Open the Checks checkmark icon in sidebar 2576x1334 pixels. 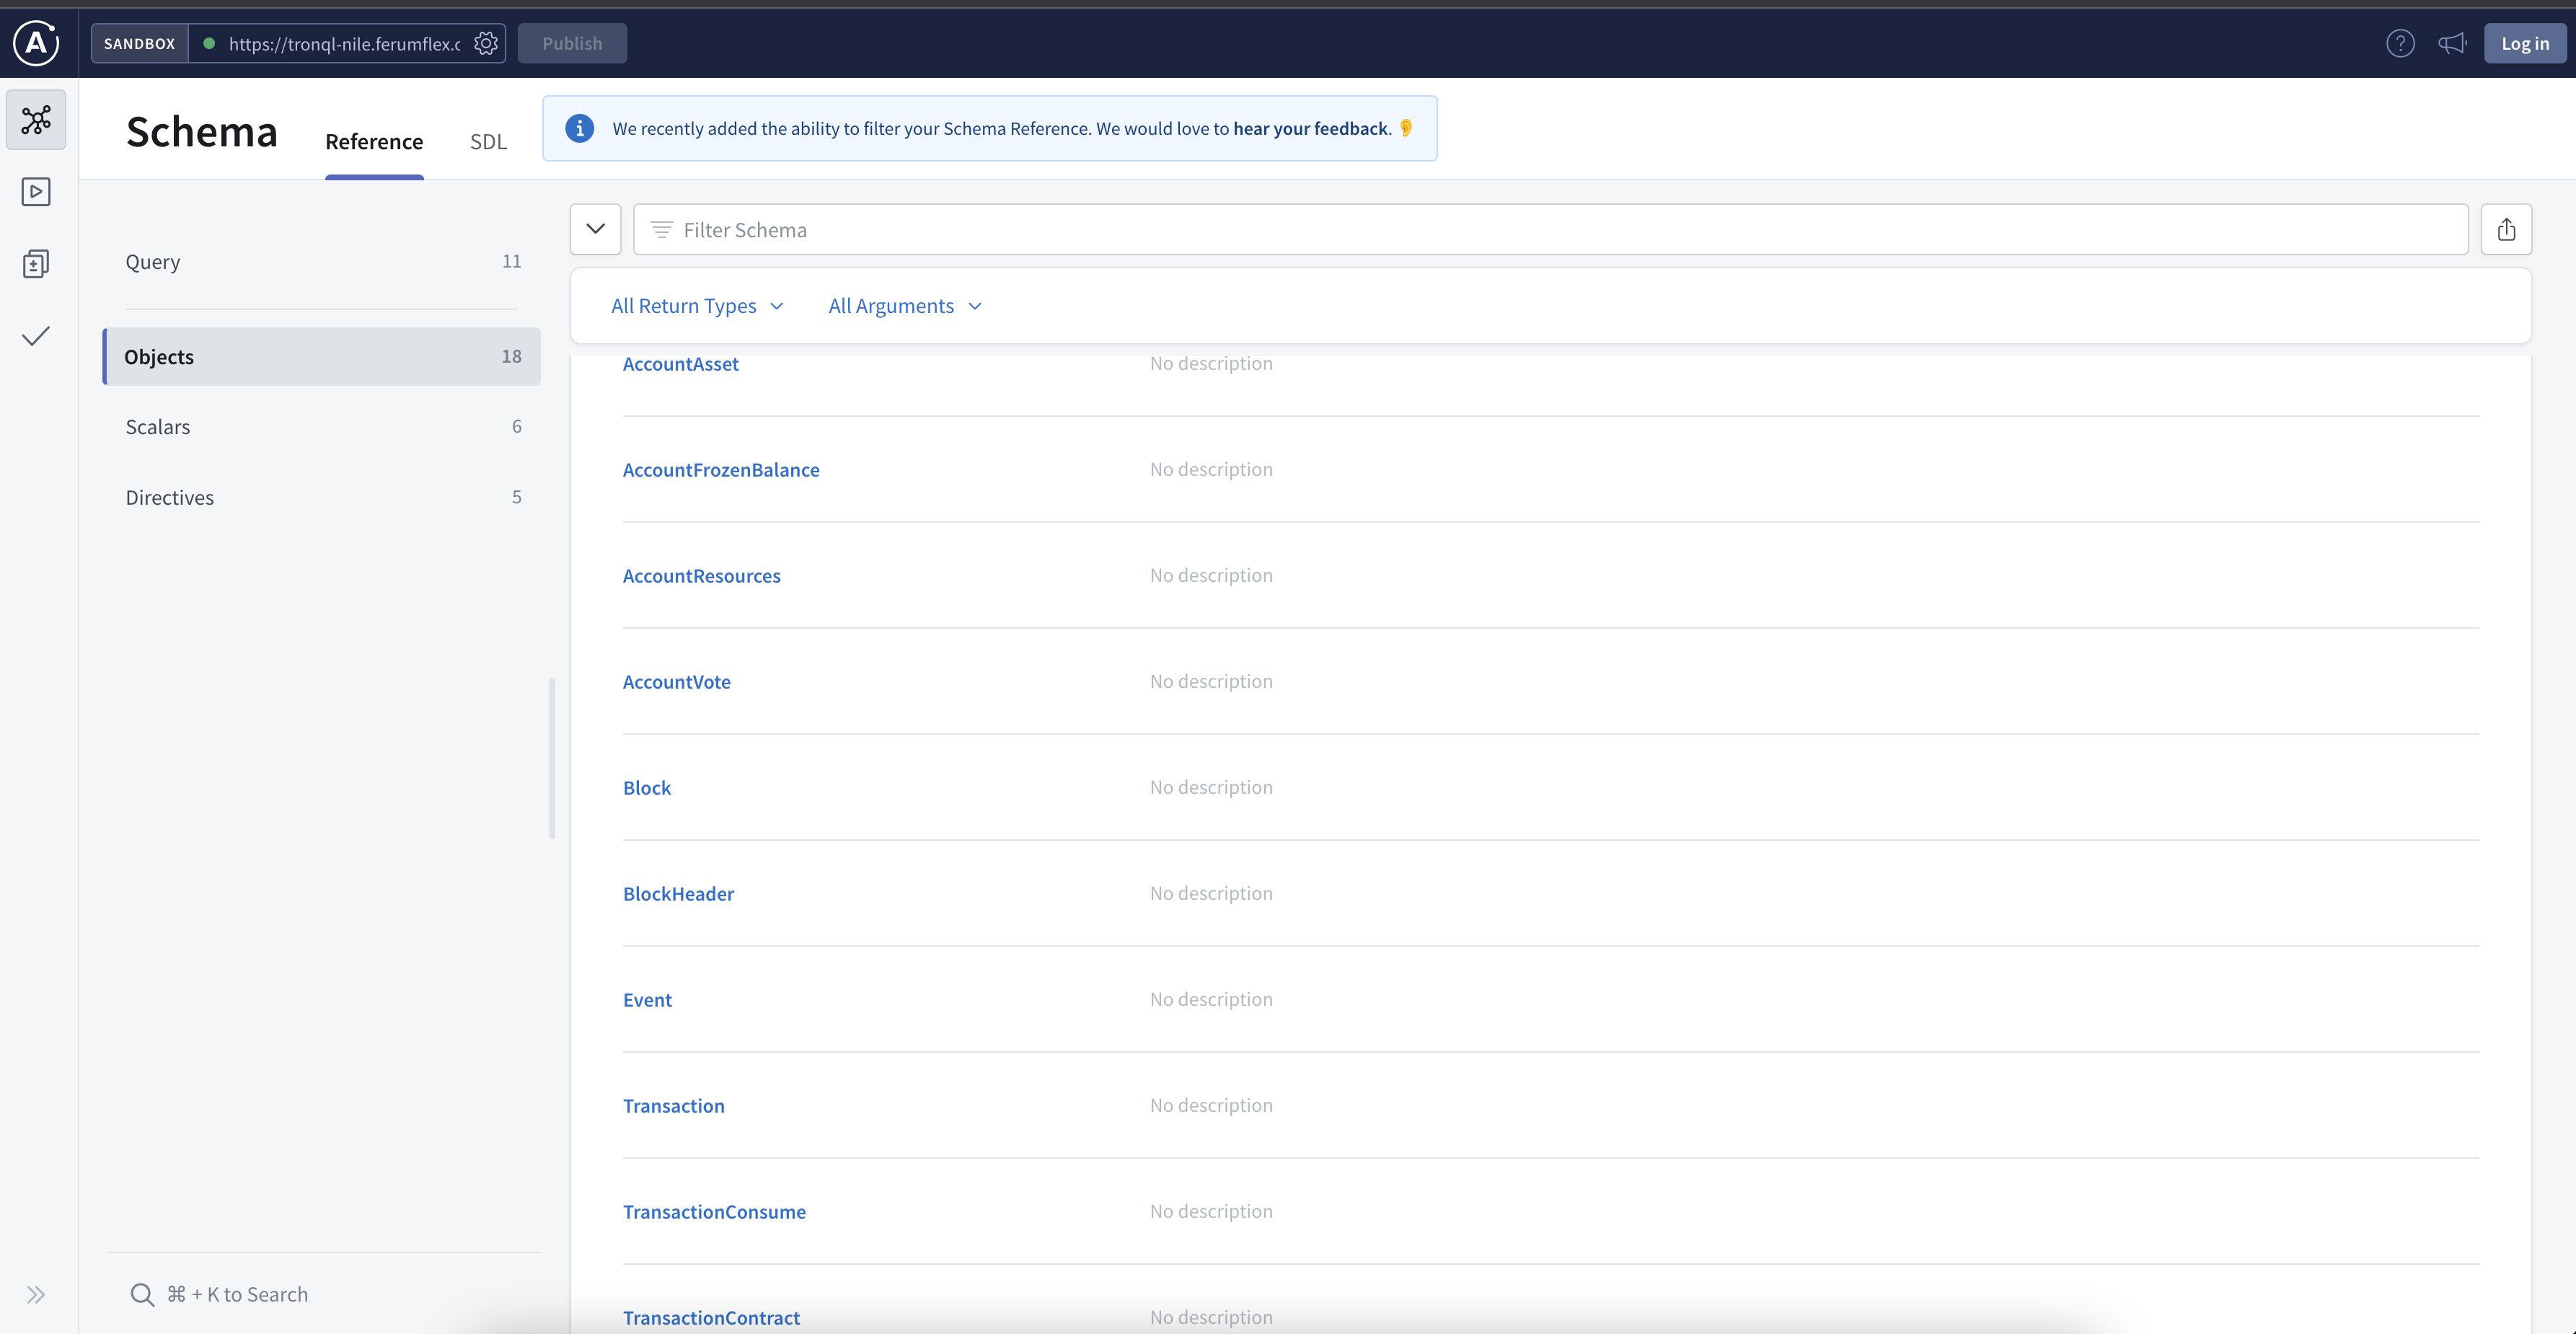coord(36,336)
